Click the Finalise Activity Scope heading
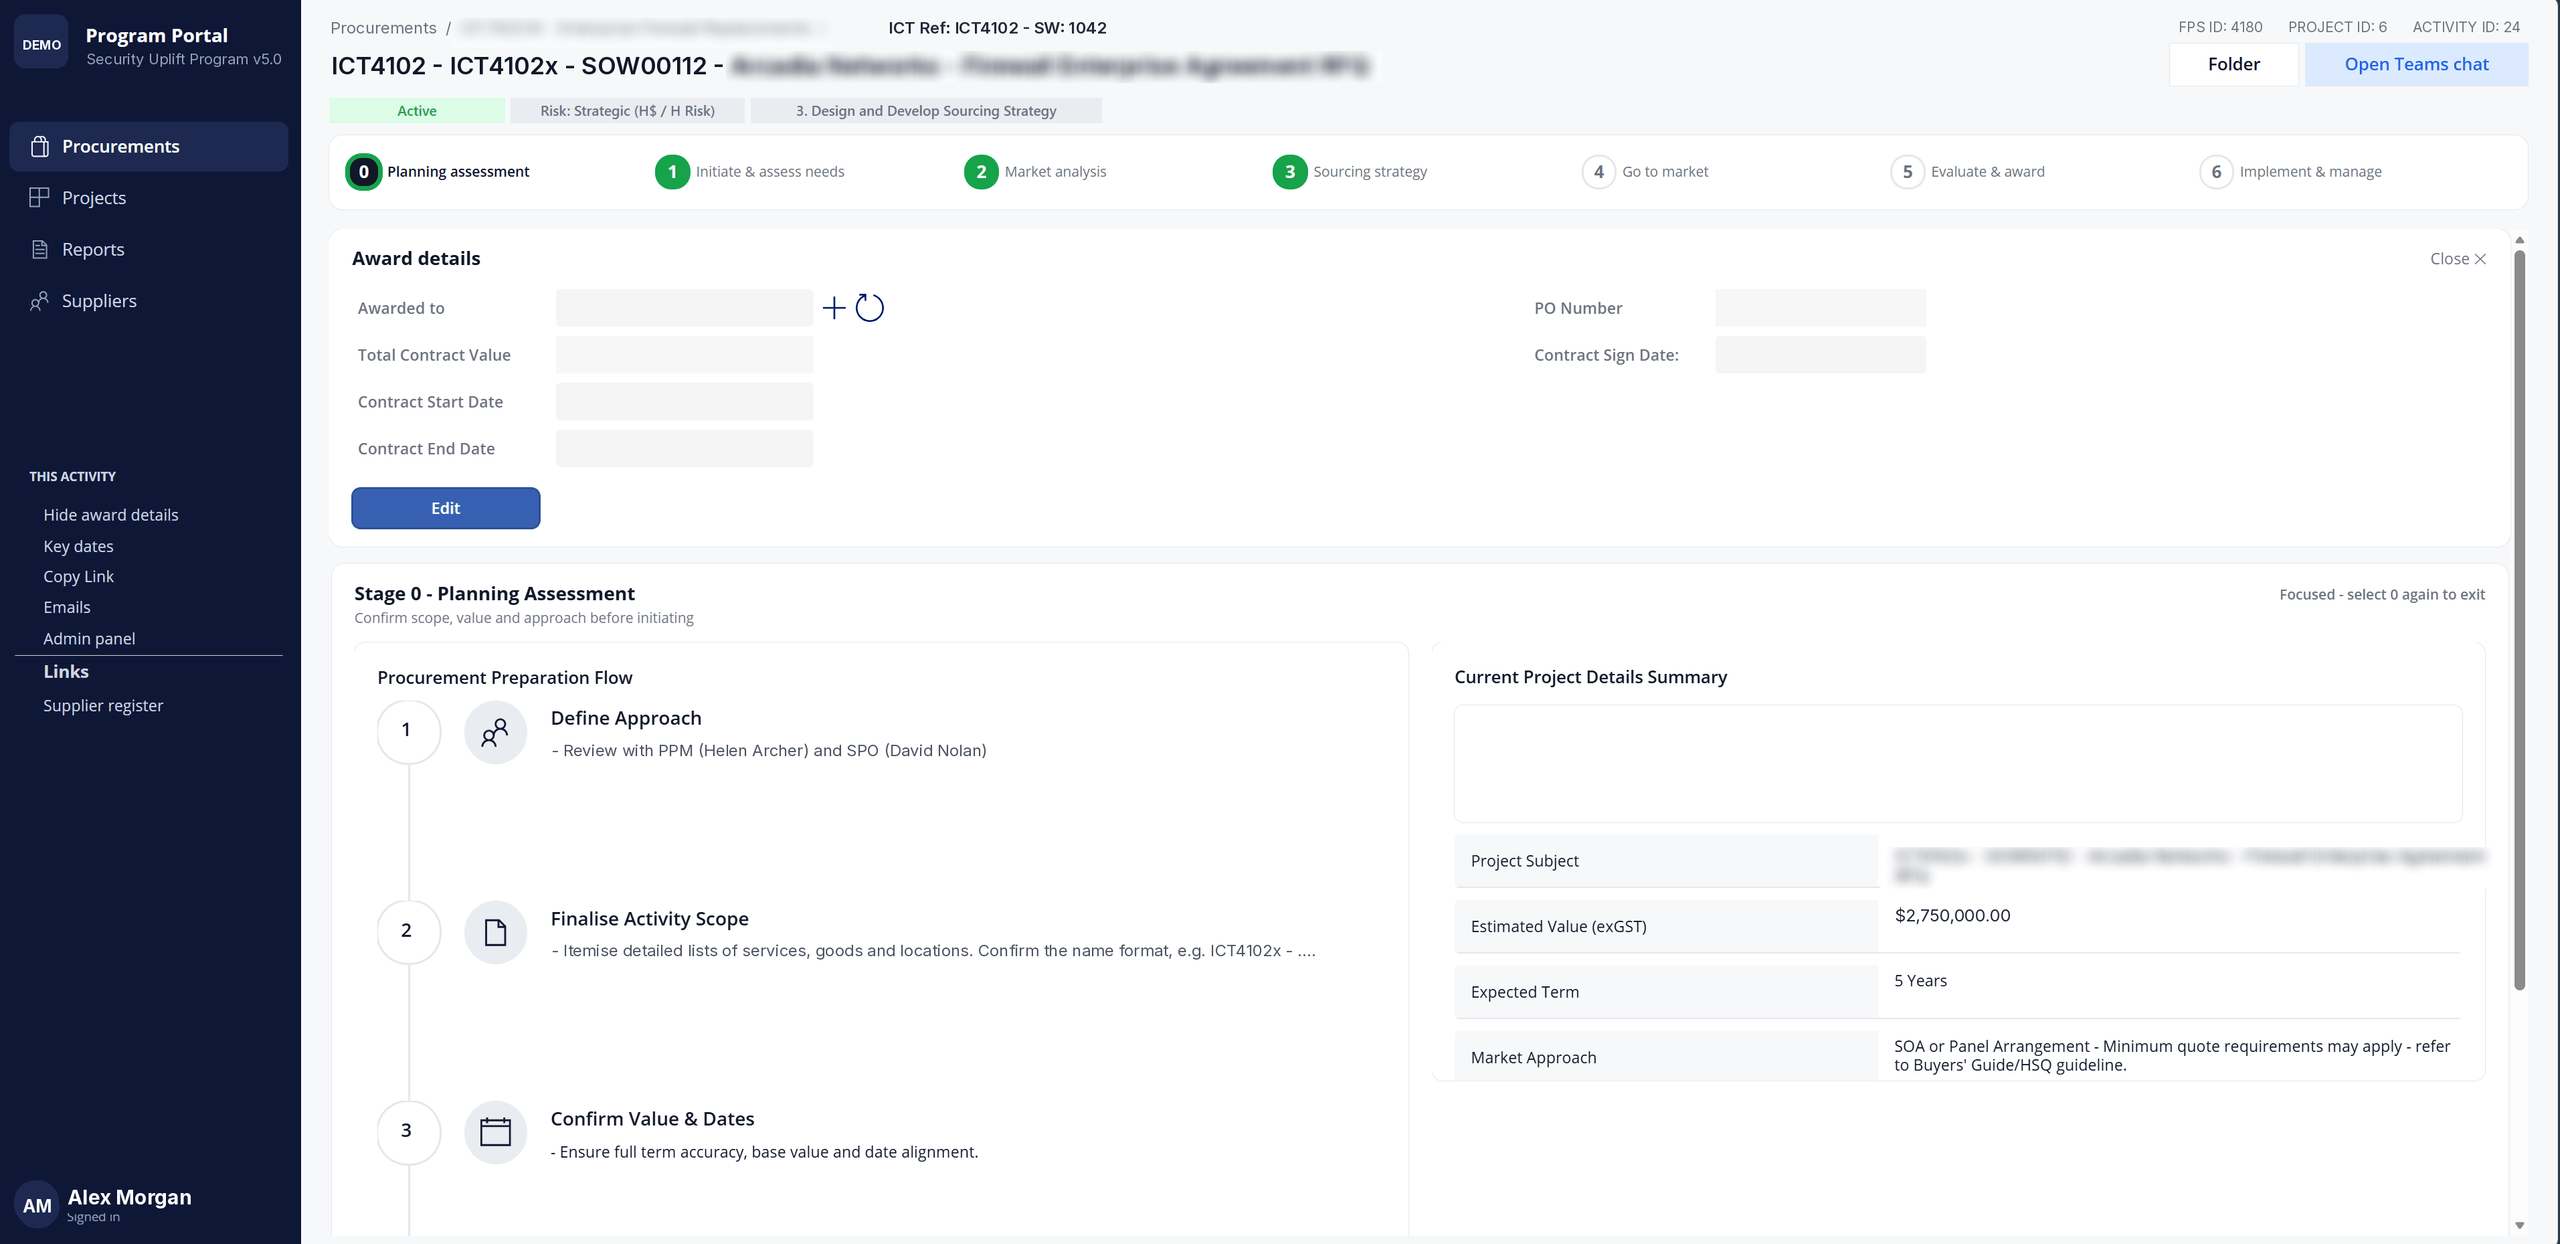 coord(649,919)
